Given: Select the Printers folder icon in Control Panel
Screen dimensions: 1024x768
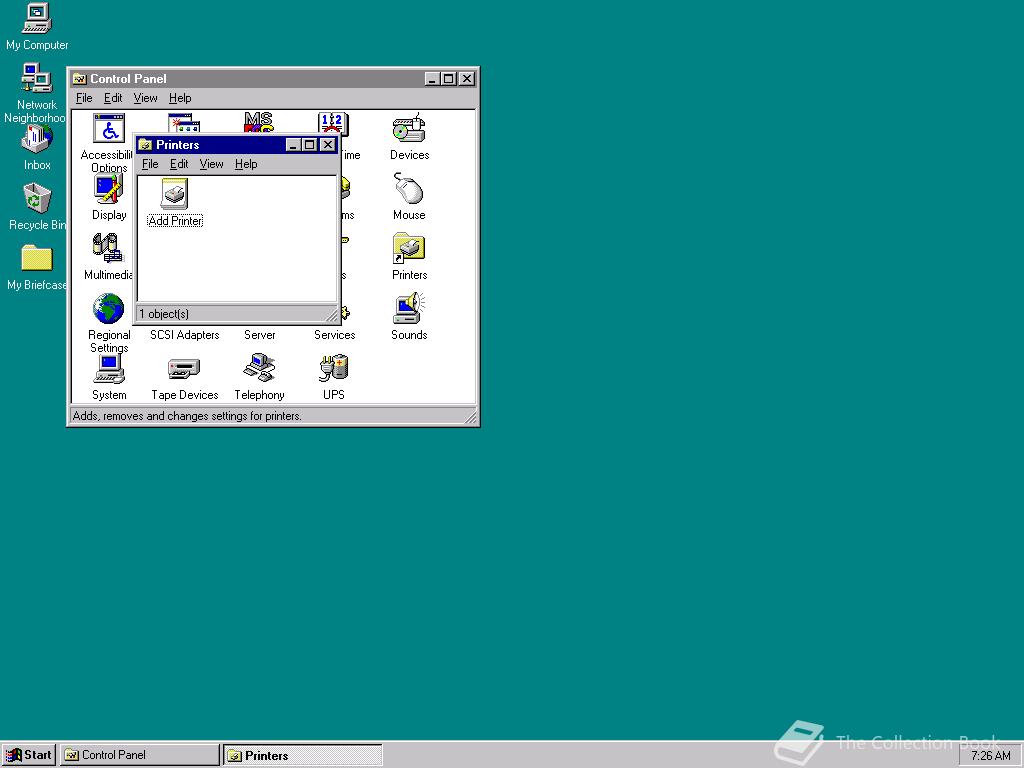Looking at the screenshot, I should pos(409,249).
